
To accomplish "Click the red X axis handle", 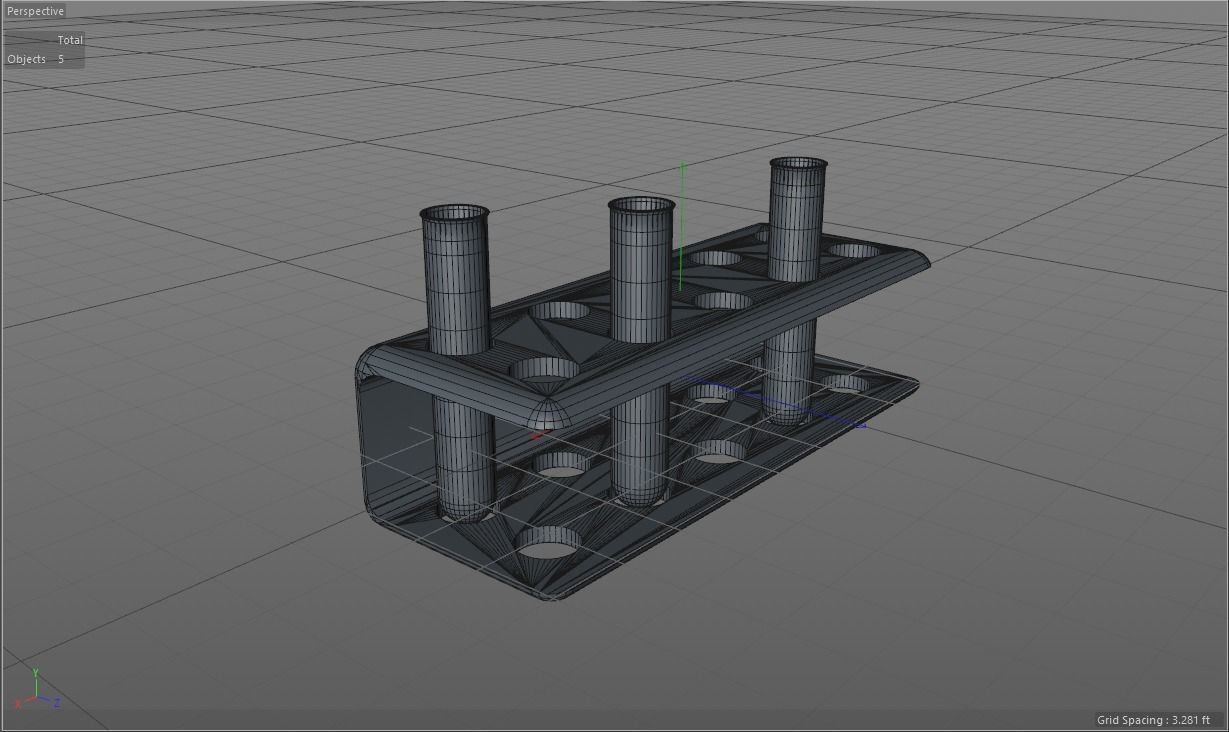I will click(539, 433).
